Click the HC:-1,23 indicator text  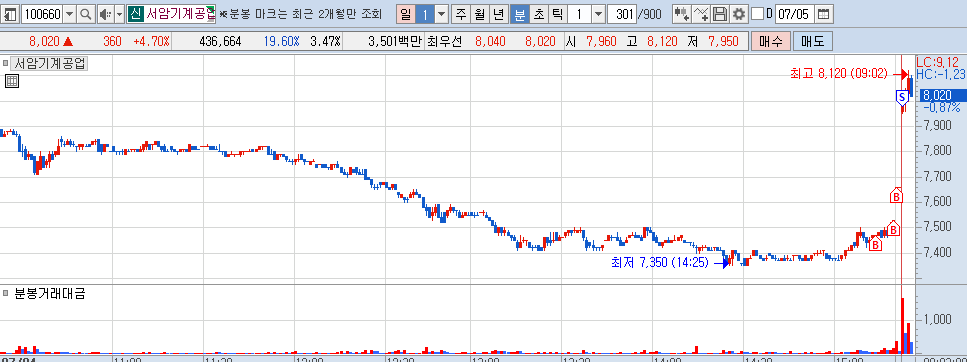pos(940,74)
